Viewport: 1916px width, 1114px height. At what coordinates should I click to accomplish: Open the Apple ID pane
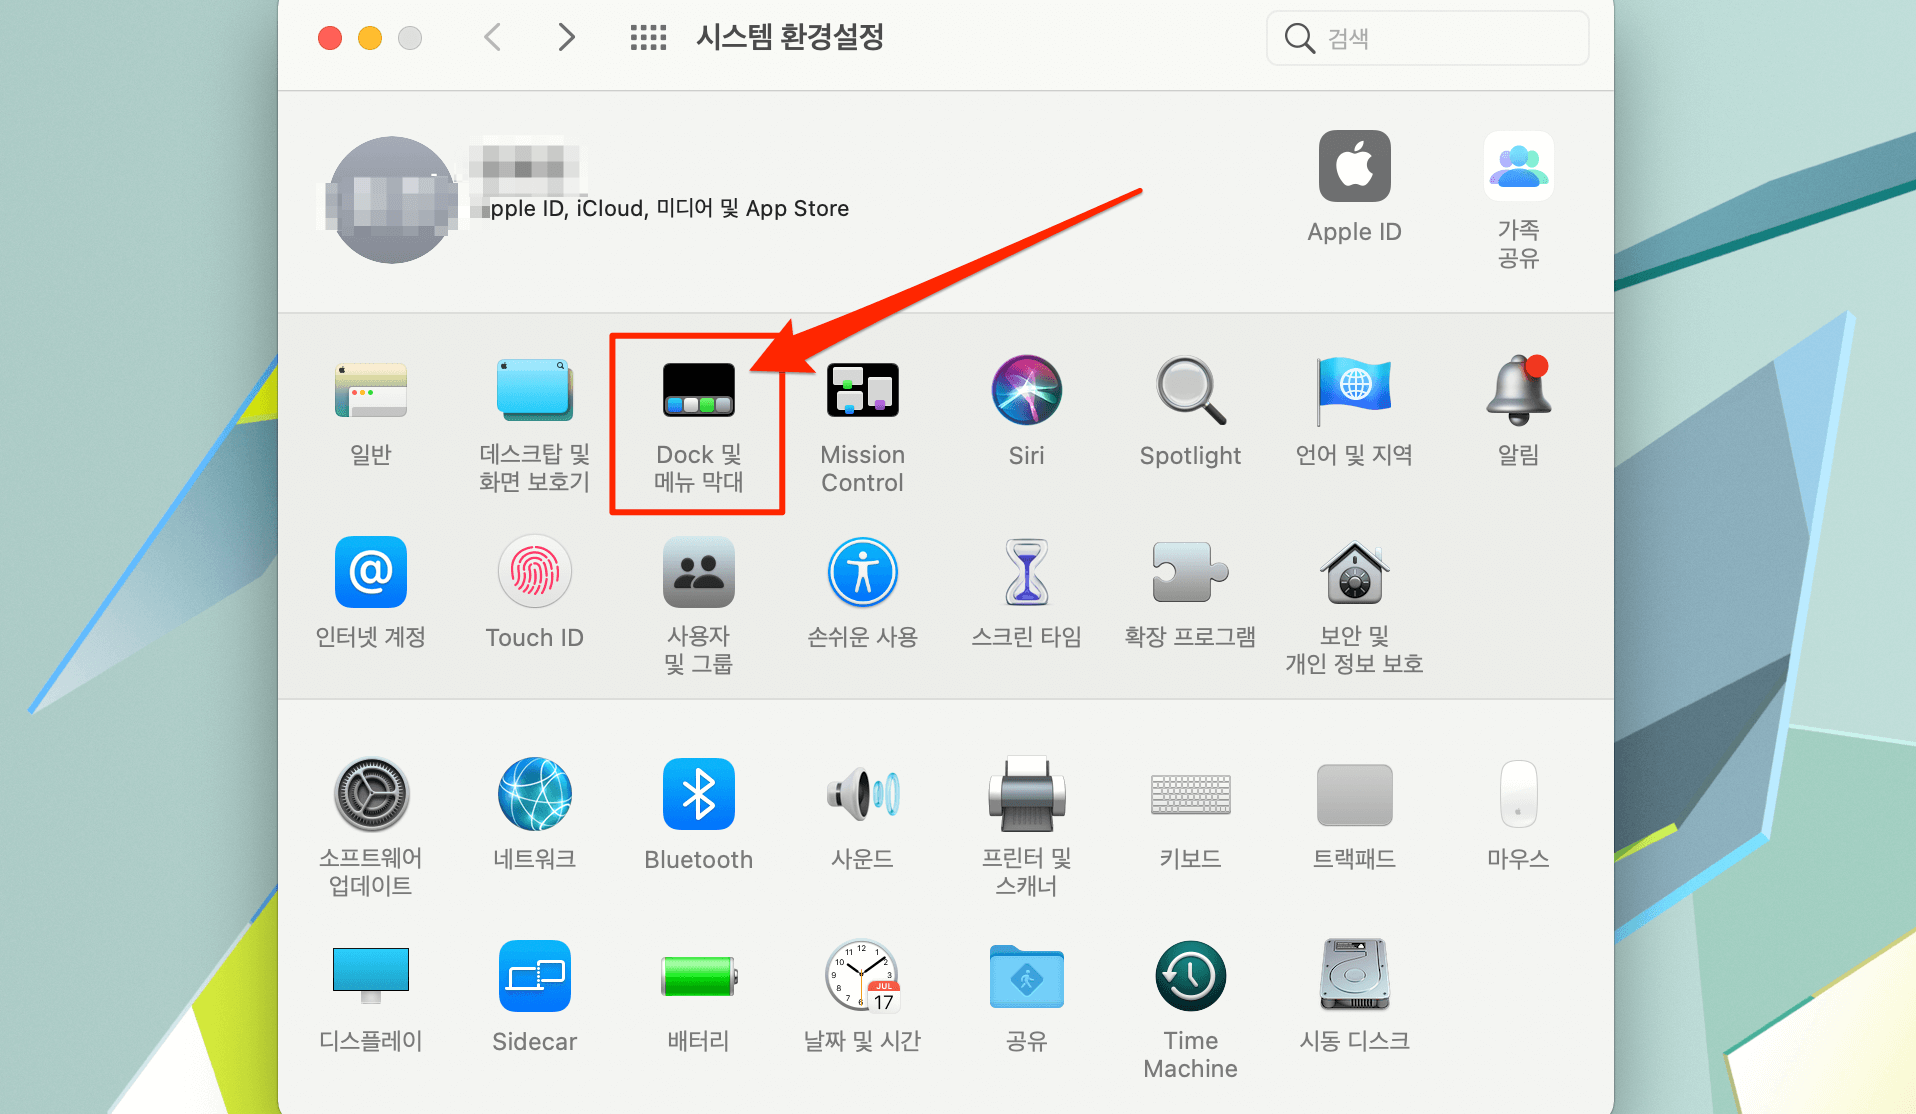(x=1354, y=167)
